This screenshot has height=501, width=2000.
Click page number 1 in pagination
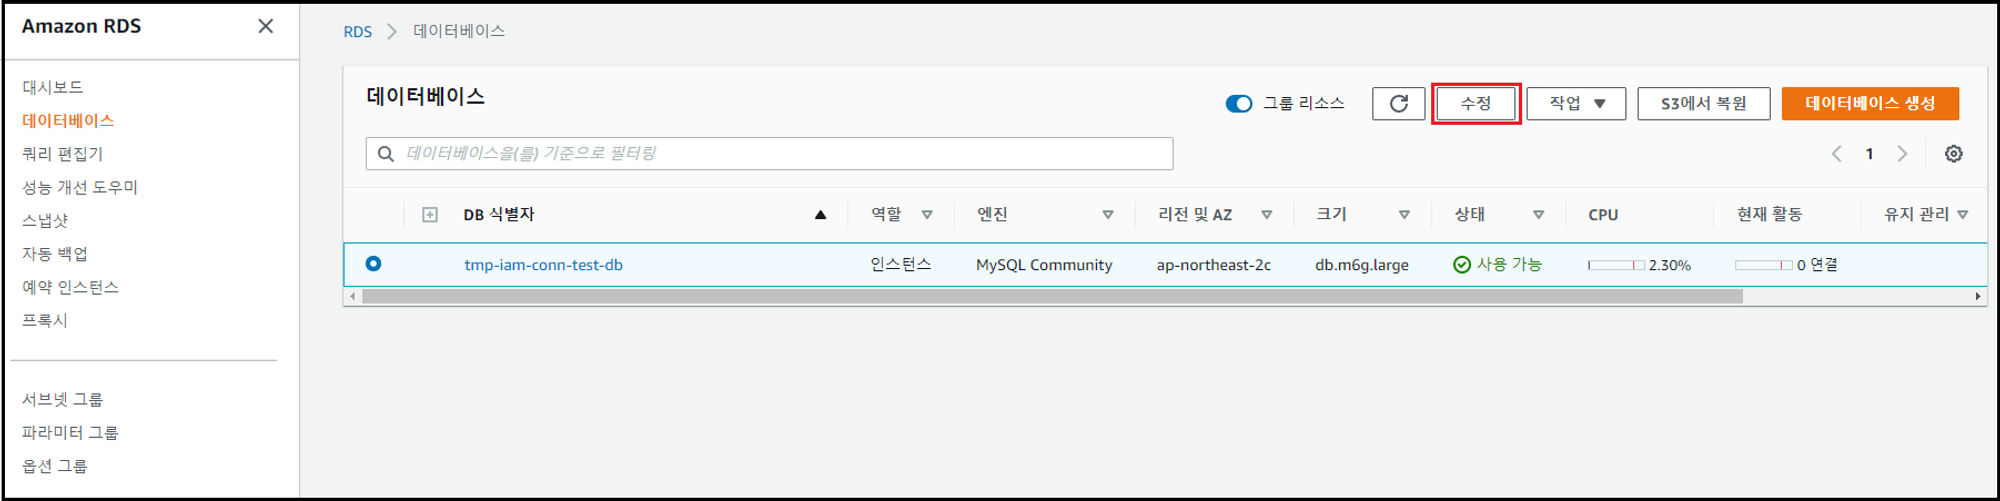1869,154
